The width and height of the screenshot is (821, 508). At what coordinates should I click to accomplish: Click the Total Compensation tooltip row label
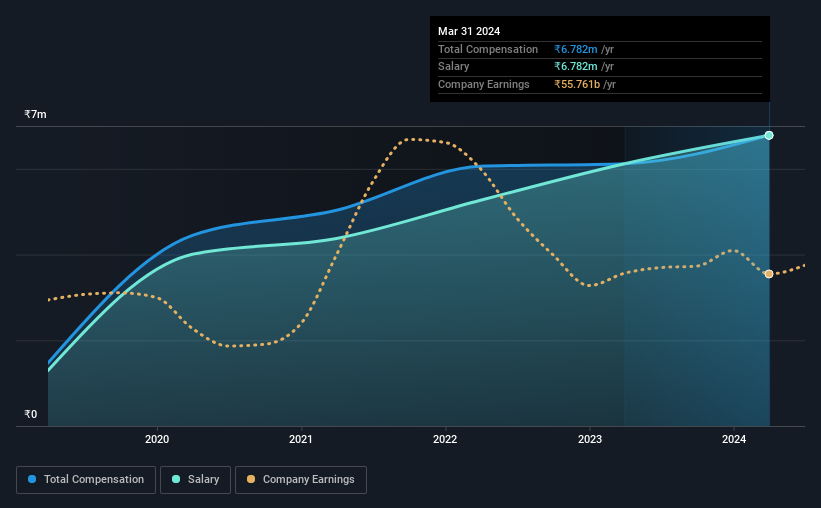(x=488, y=49)
